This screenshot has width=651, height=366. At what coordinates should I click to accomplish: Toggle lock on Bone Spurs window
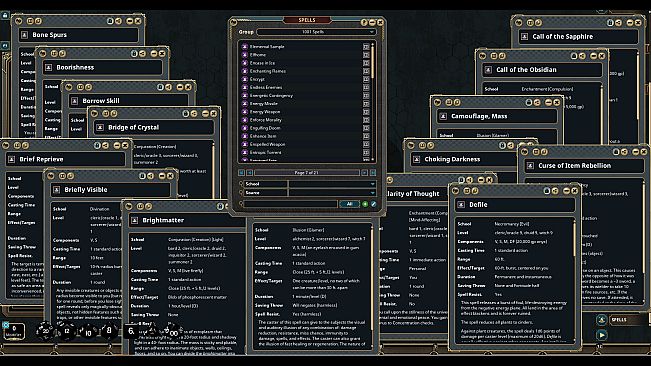click(110, 21)
